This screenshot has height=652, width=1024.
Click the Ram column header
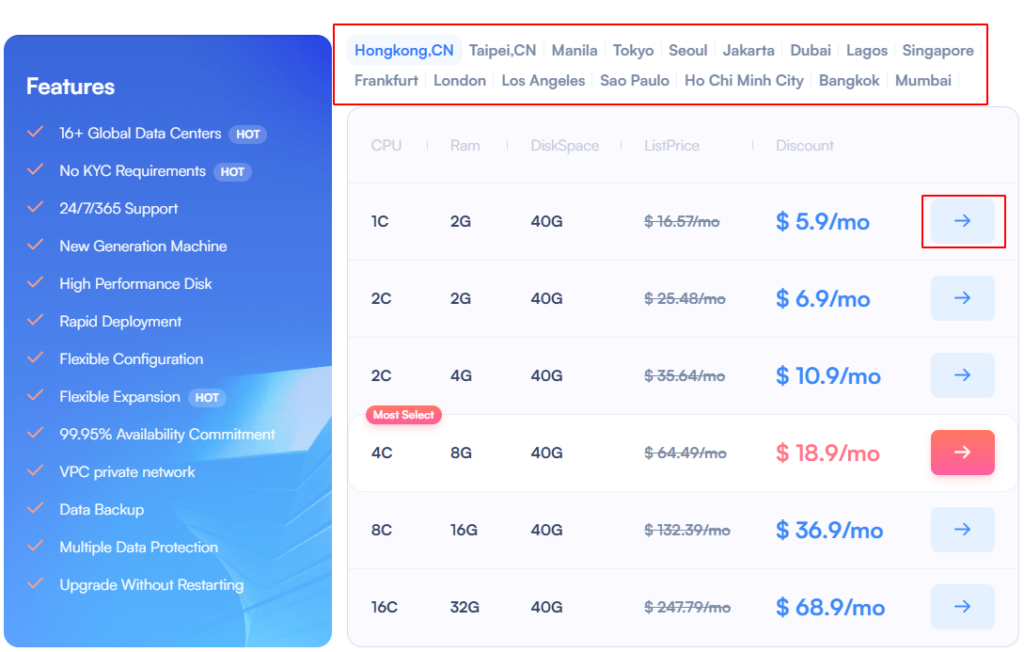pyautogui.click(x=465, y=145)
